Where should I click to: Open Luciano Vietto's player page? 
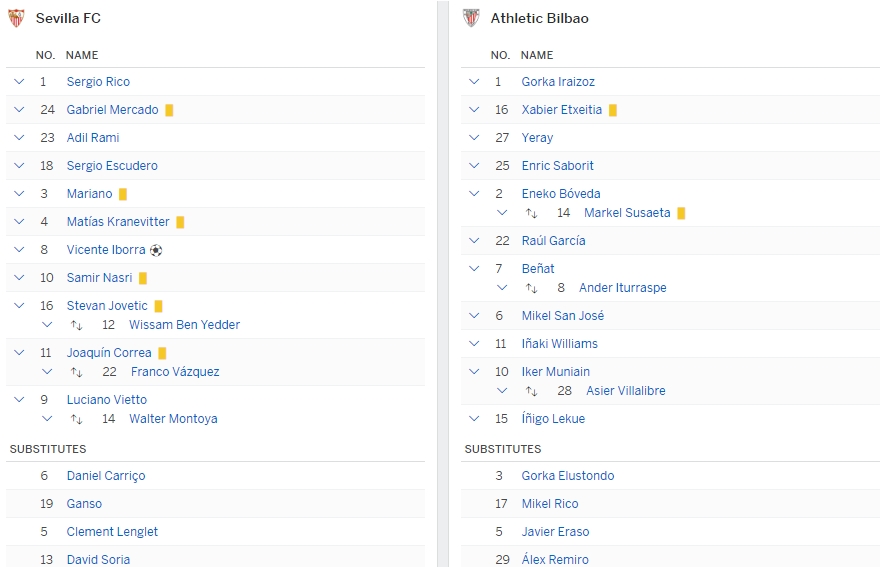click(x=106, y=400)
